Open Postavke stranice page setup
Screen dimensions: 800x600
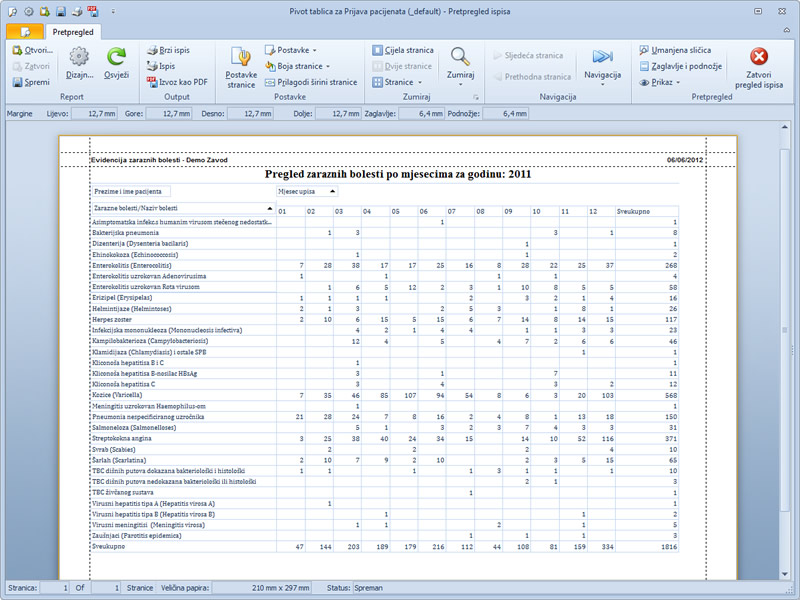point(241,68)
